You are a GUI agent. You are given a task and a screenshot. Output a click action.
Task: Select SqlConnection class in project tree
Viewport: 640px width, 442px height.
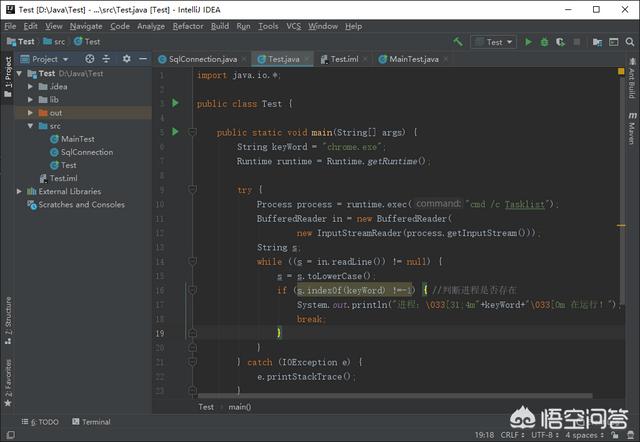click(86, 152)
